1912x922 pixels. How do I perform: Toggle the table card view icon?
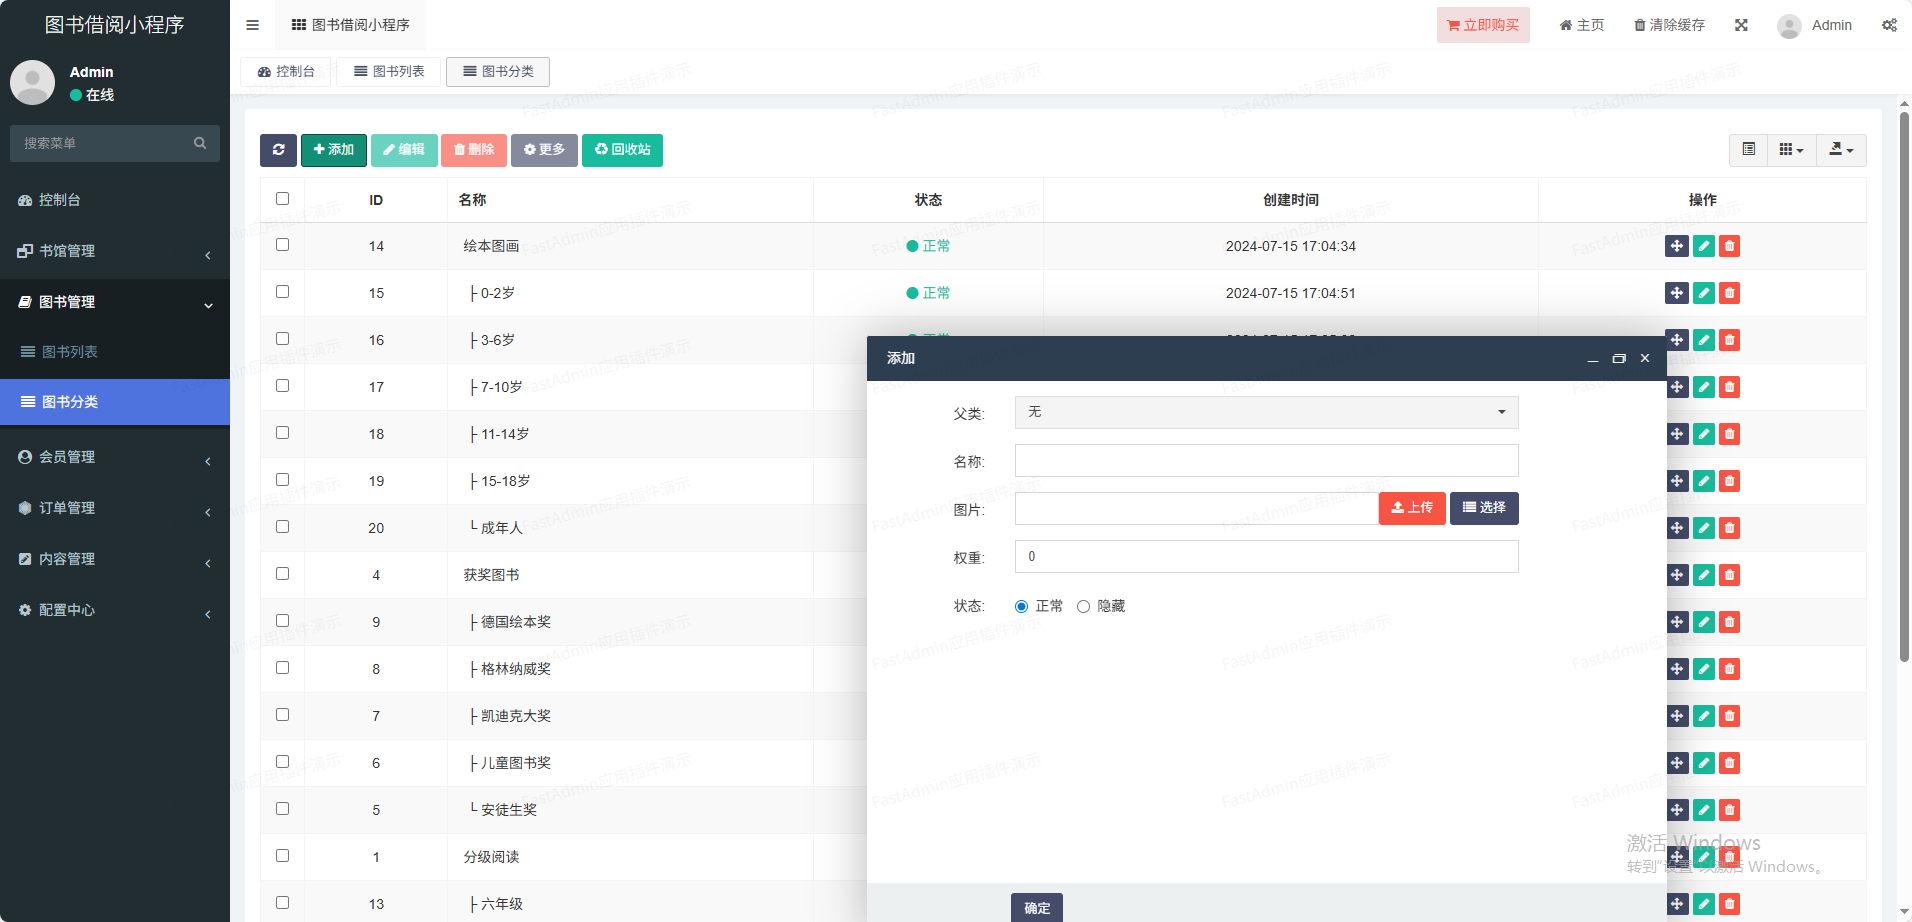1748,150
